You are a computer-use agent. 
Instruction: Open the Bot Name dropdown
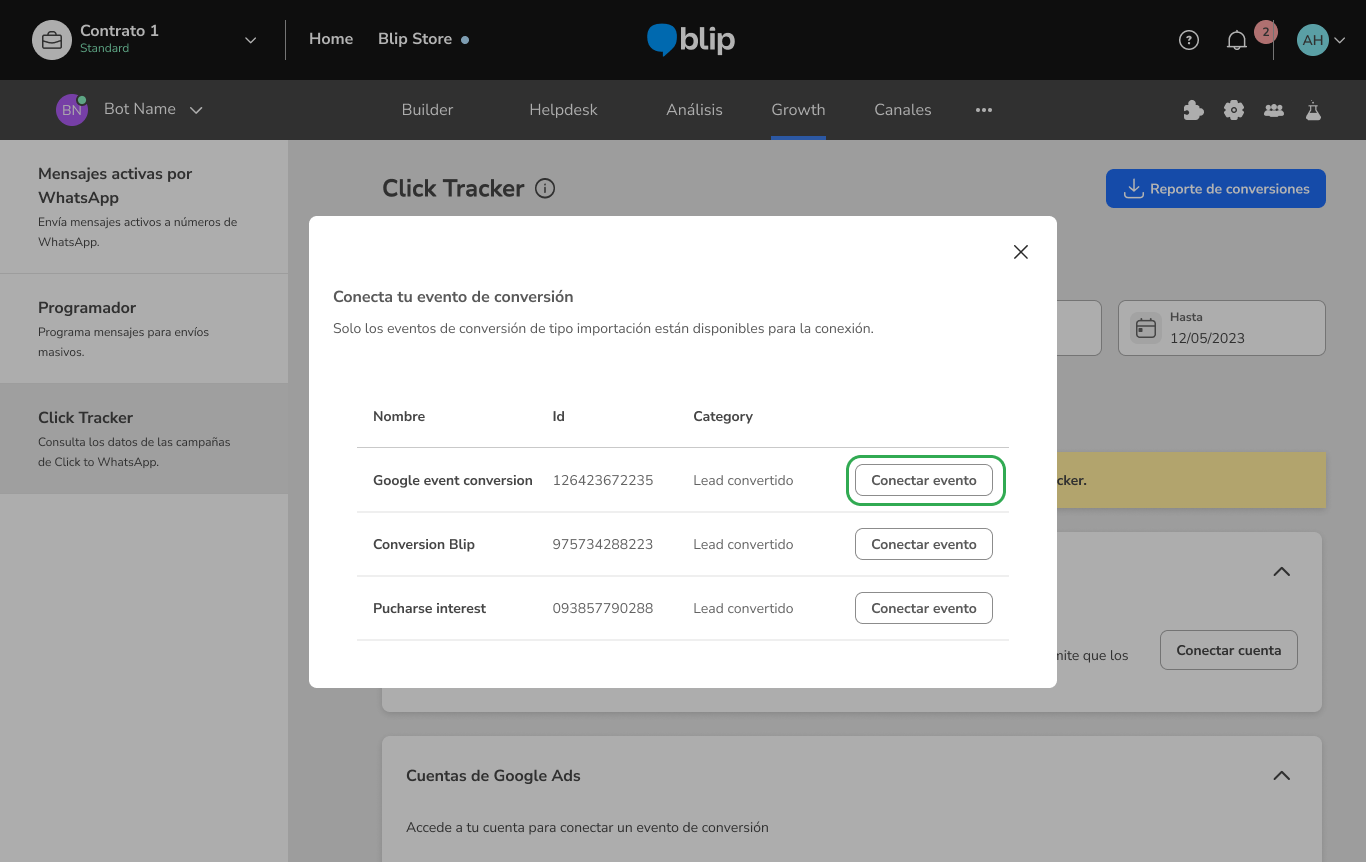point(196,110)
